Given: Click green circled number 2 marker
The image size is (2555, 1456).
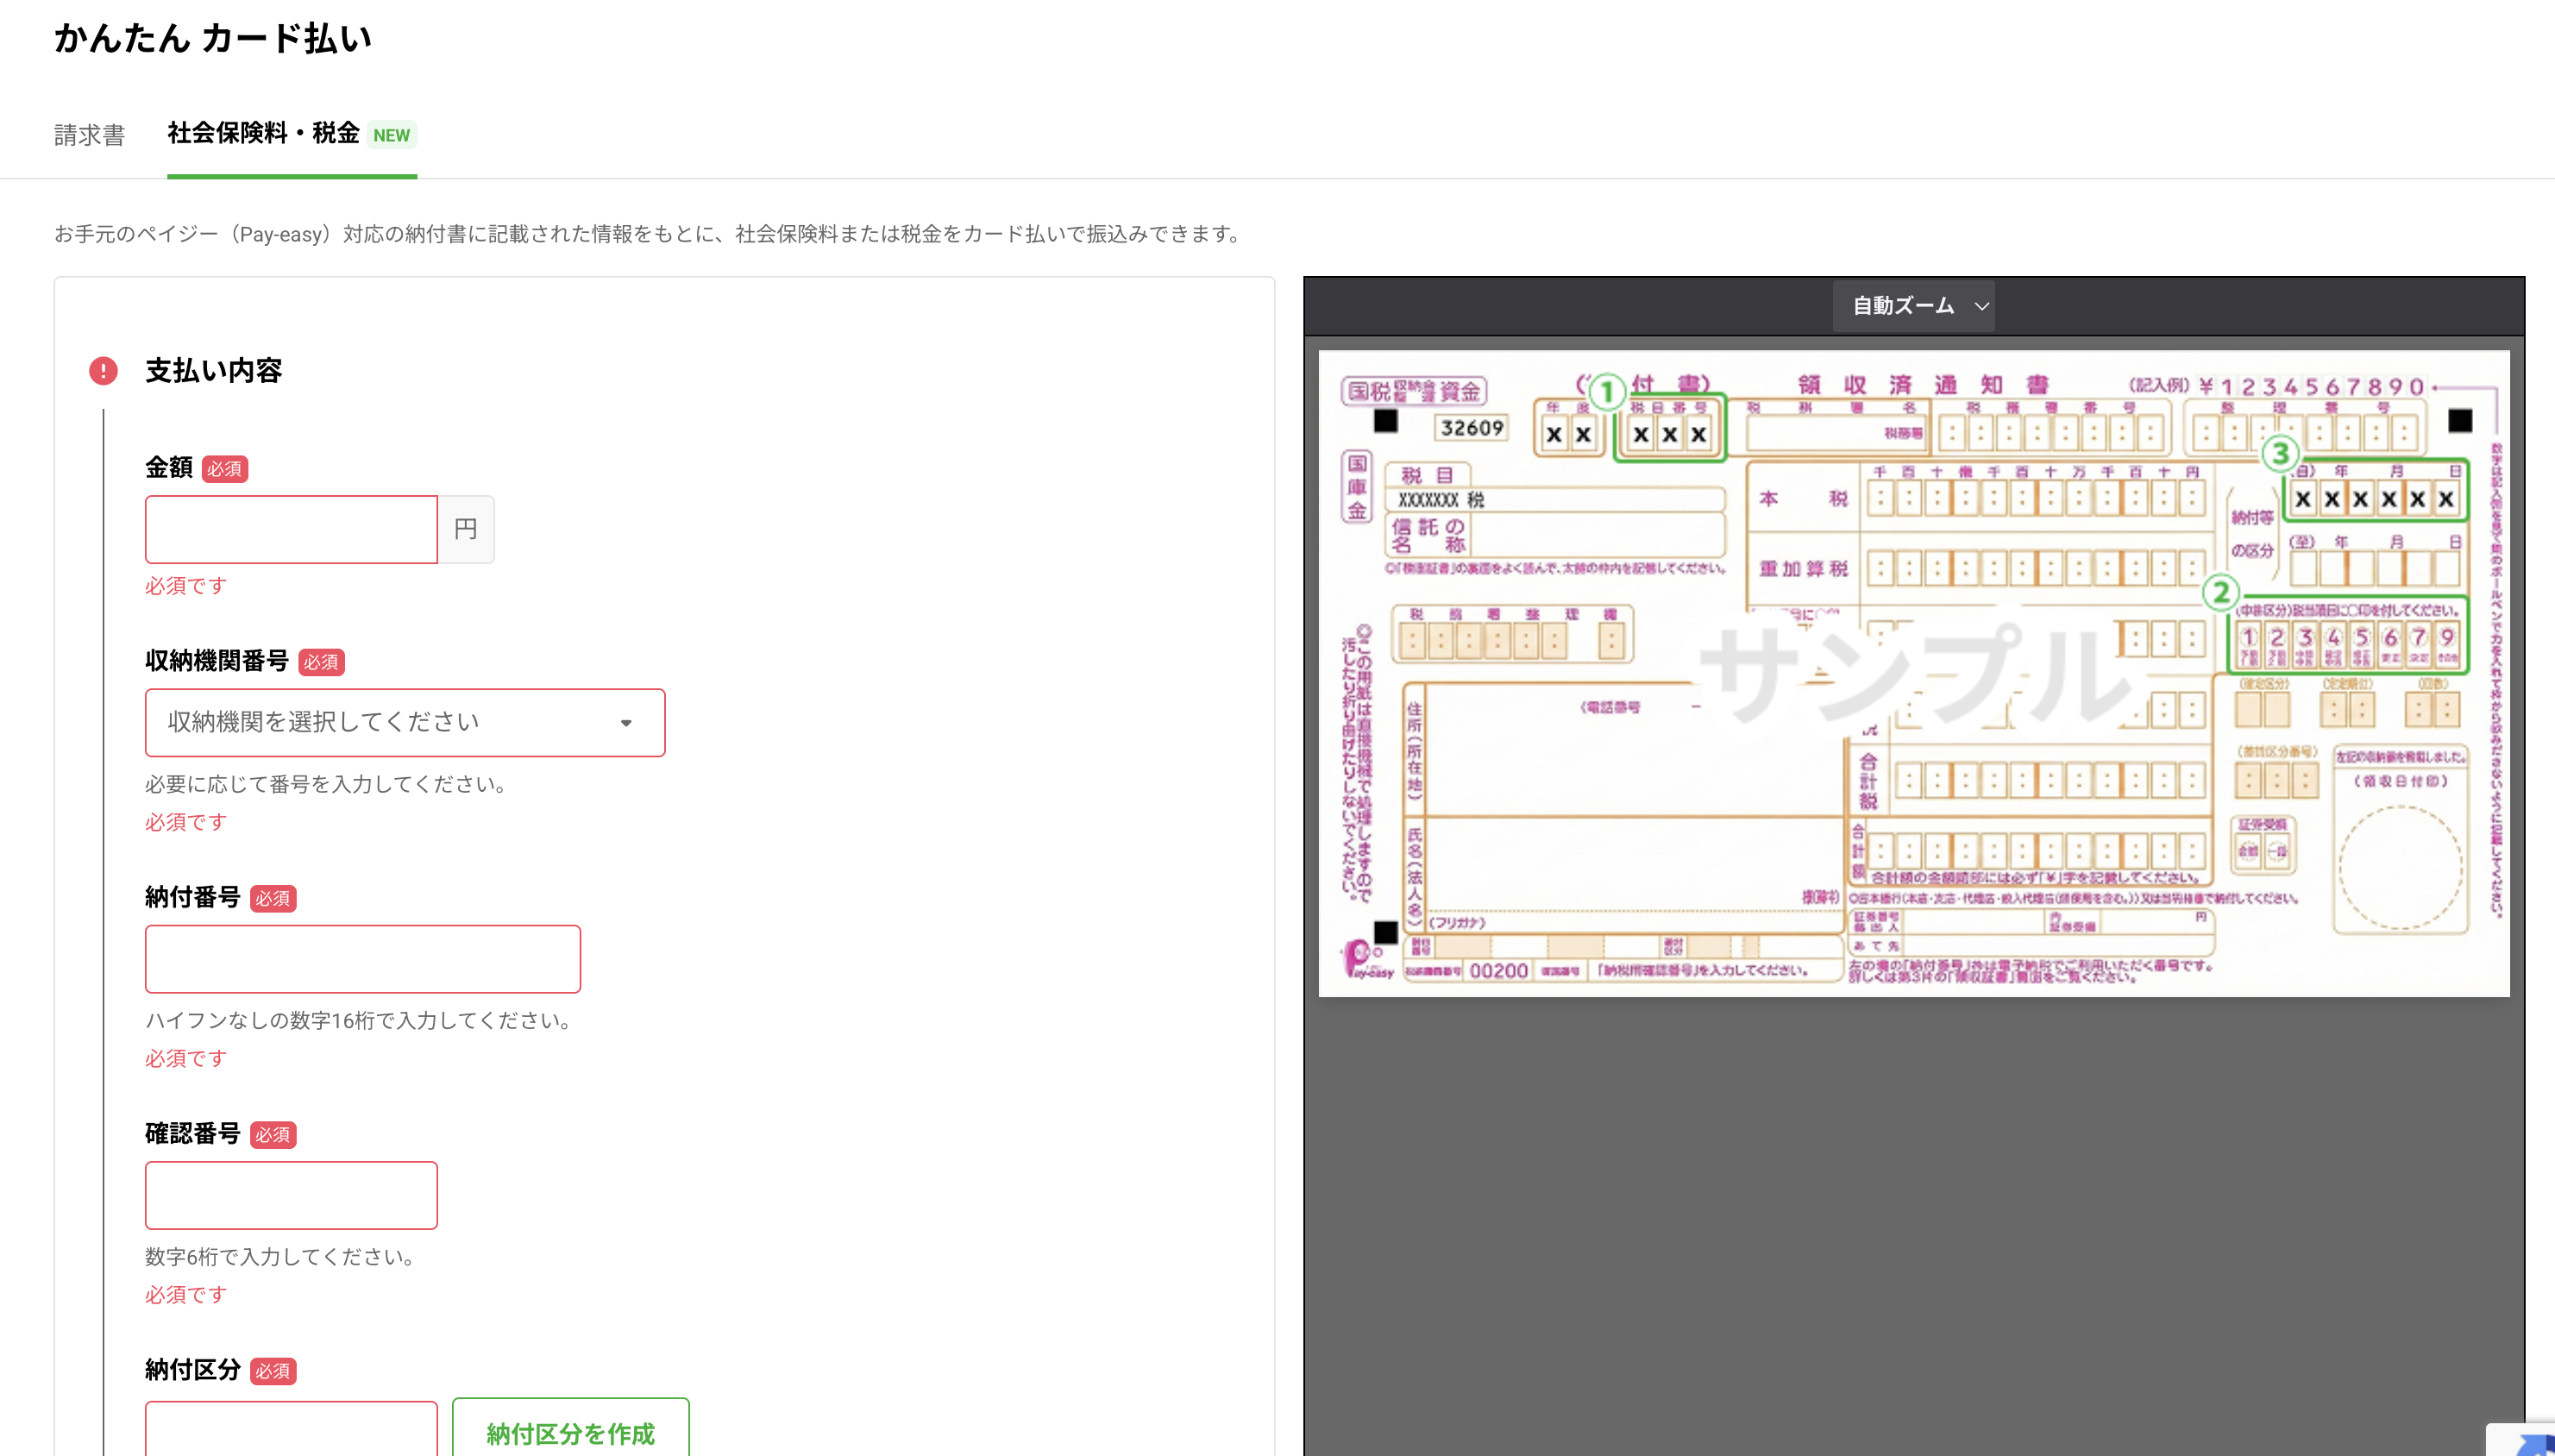Looking at the screenshot, I should (x=2220, y=592).
